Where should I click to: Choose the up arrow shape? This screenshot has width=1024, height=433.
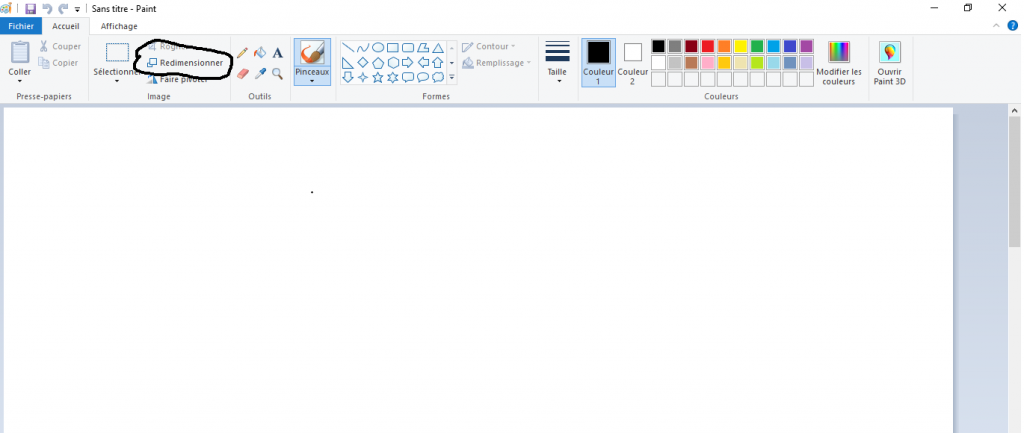click(x=438, y=63)
